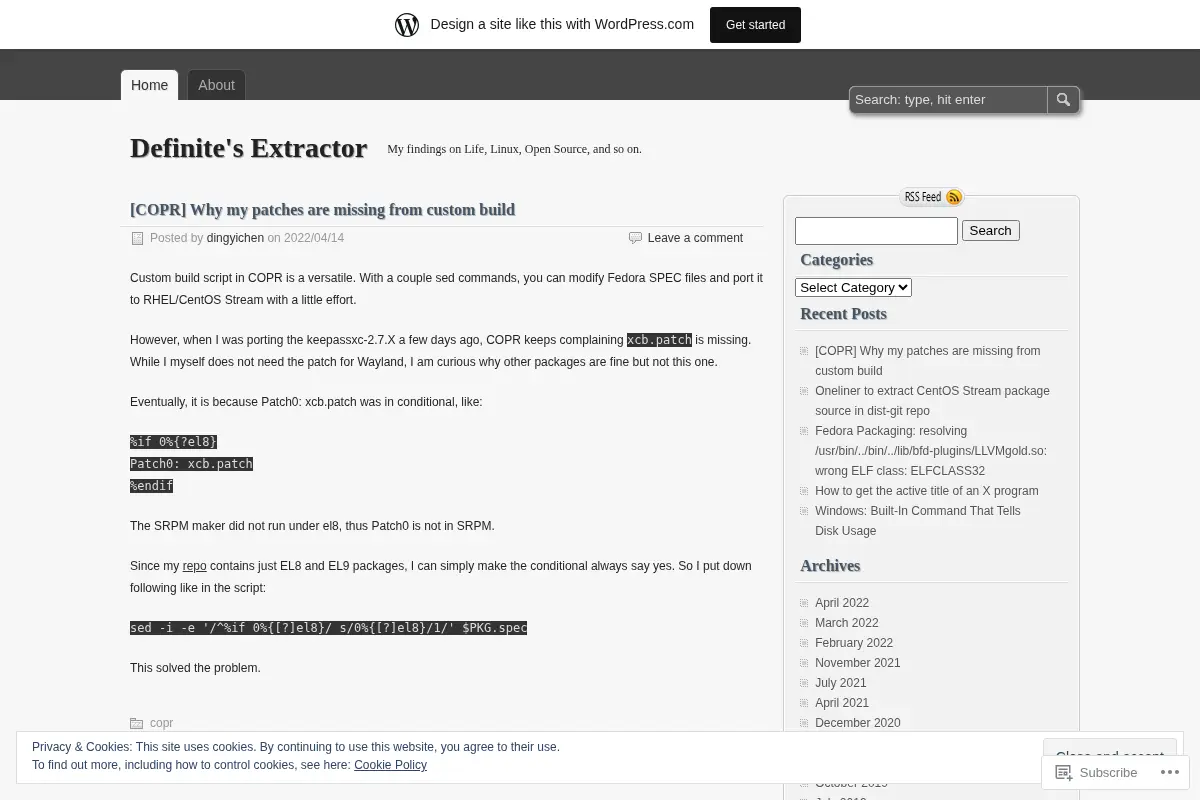
Task: Click the sidebar Search button
Action: 990,231
